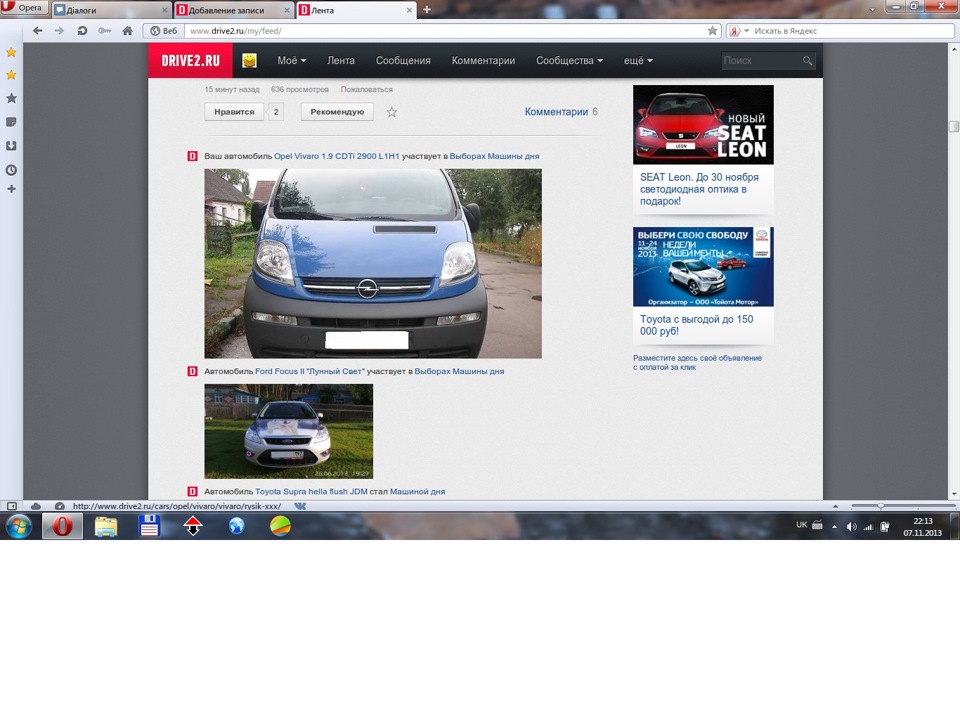Open the notes panel in sidebar

click(11, 122)
